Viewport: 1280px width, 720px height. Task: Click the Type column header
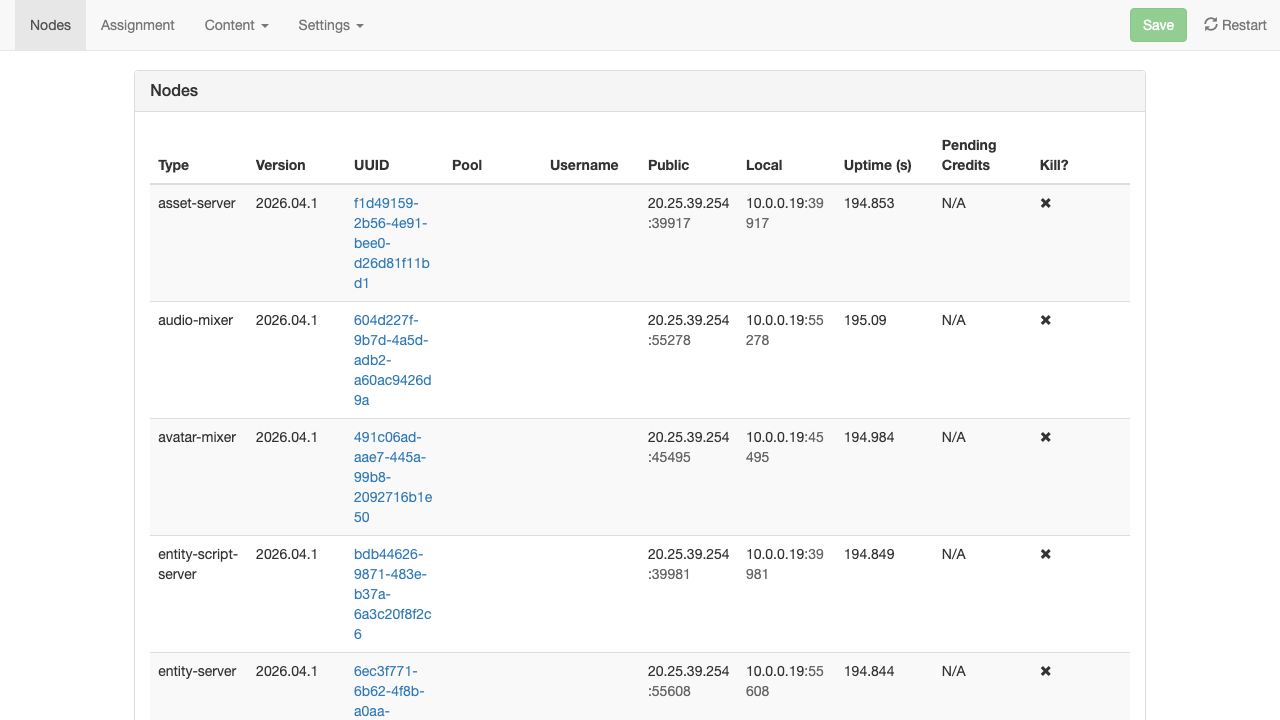173,165
